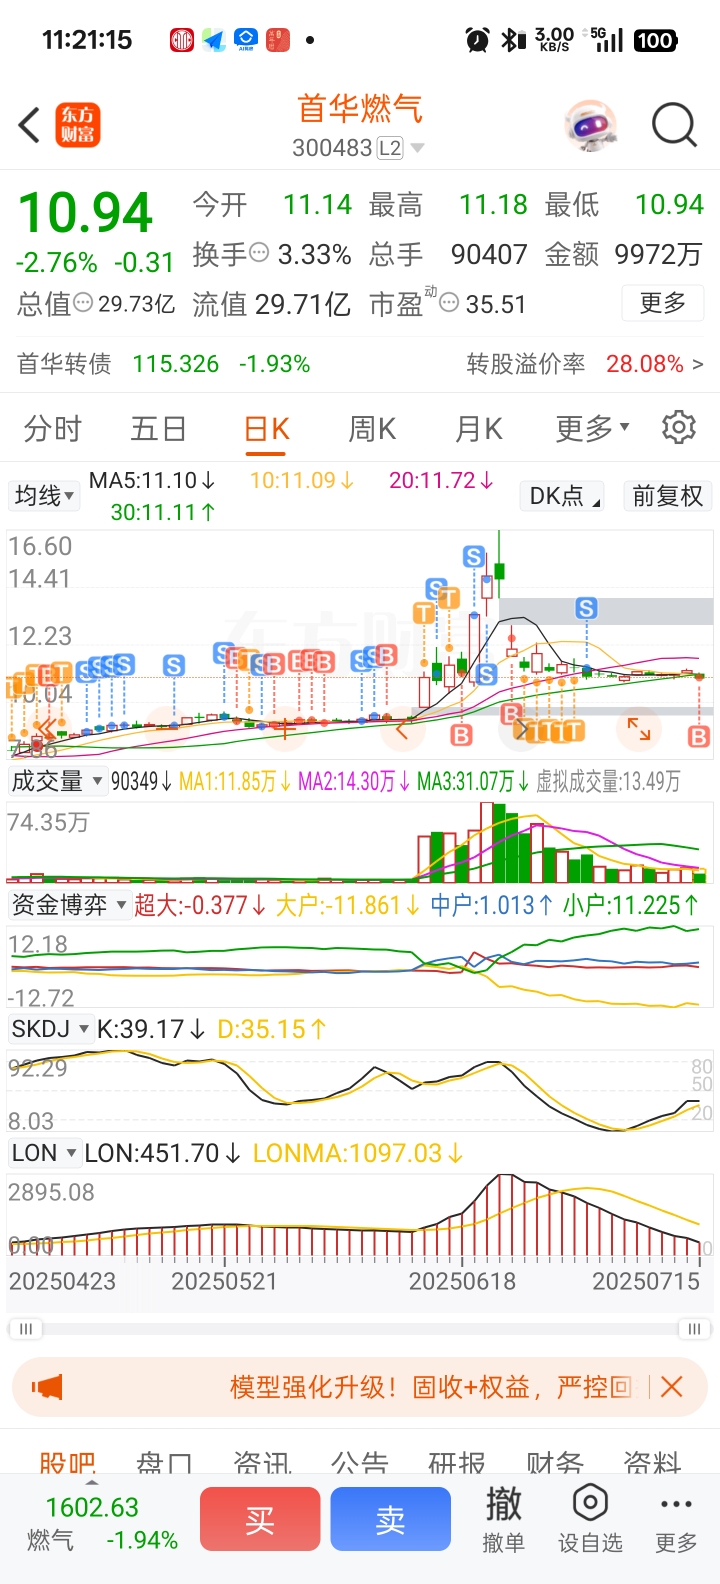Open the 资讯 tab

click(x=262, y=1463)
